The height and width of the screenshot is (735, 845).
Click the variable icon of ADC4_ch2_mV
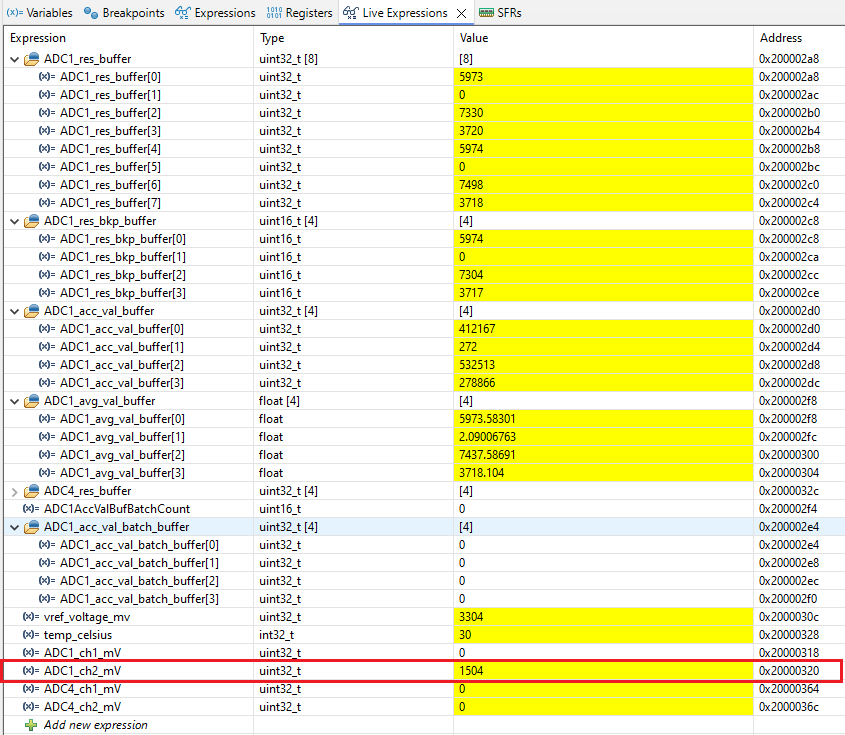31,707
